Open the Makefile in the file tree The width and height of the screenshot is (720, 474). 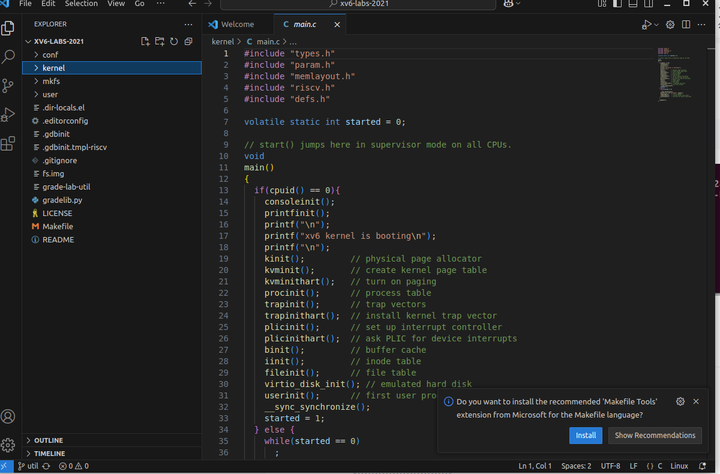click(x=58, y=226)
